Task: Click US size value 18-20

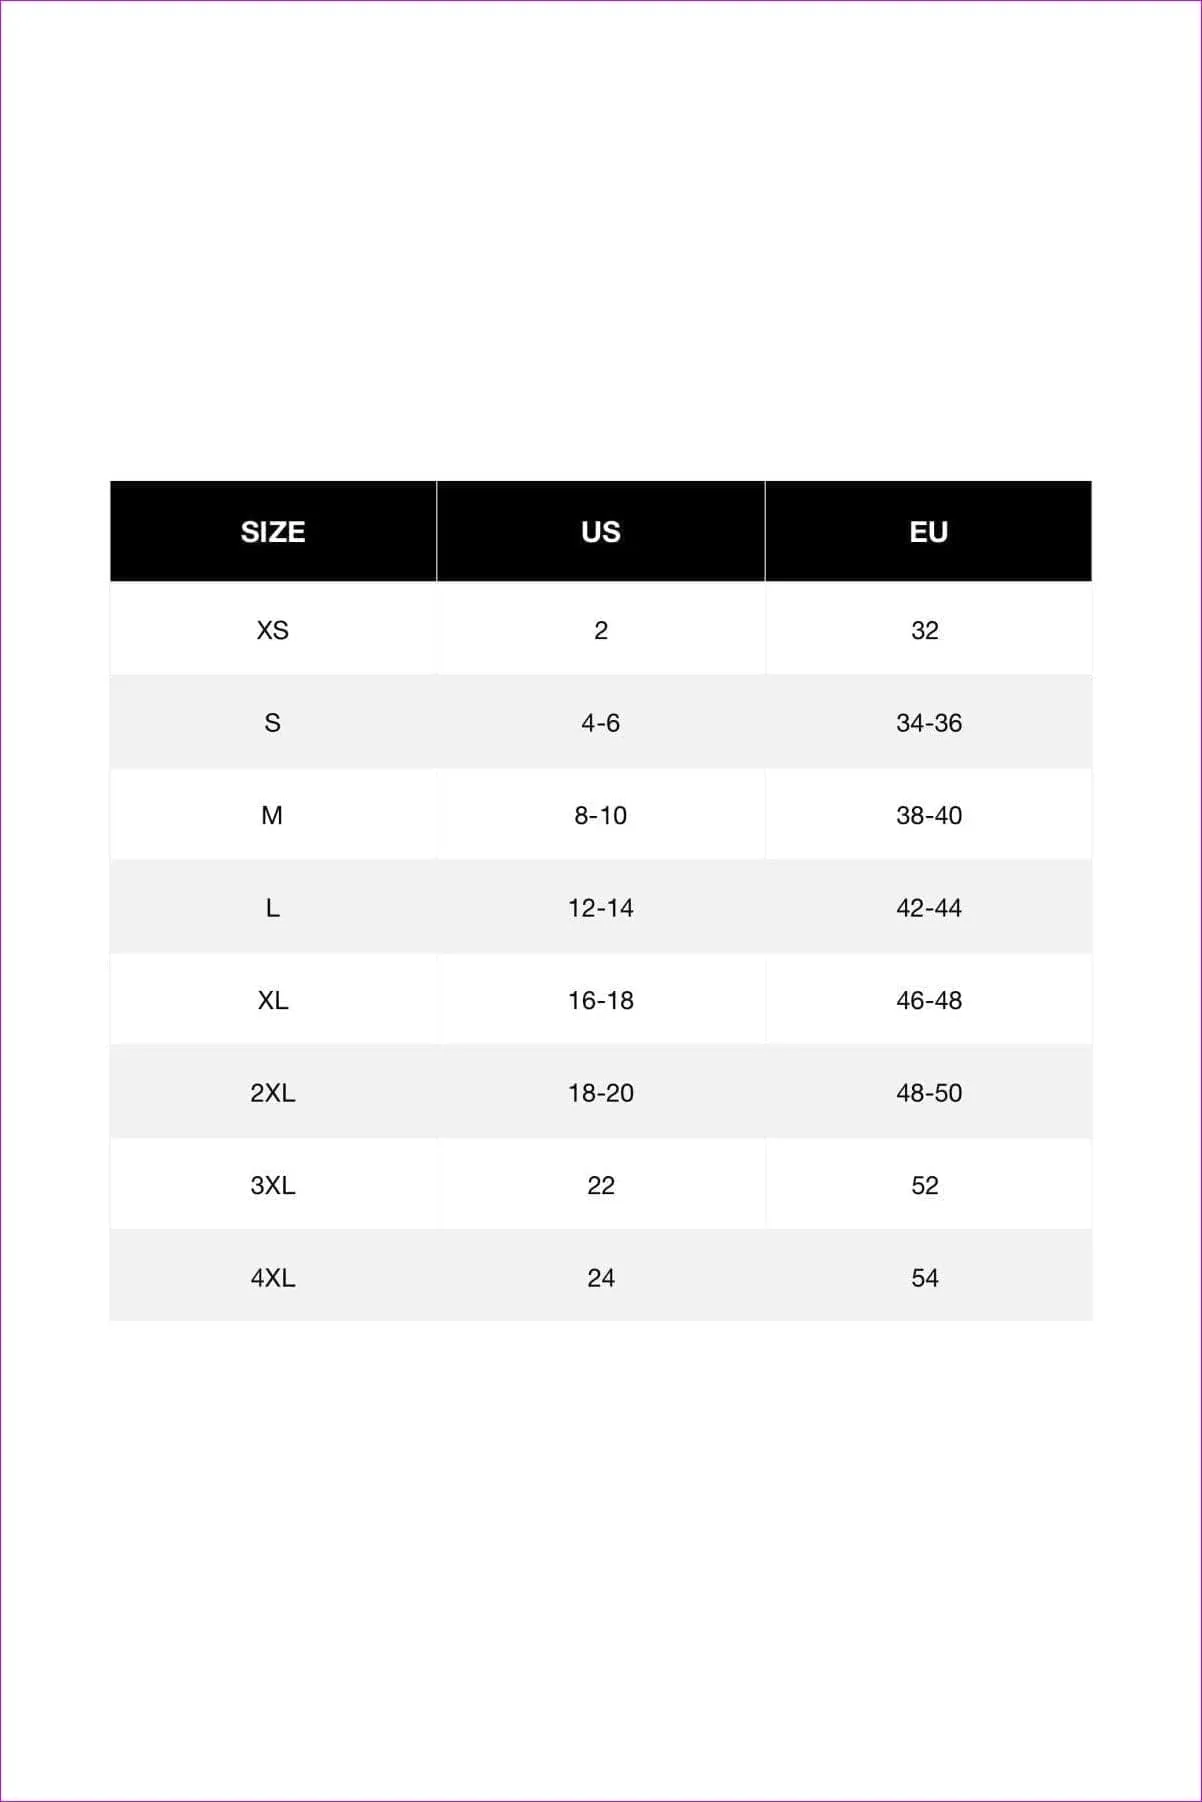Action: (x=601, y=1092)
